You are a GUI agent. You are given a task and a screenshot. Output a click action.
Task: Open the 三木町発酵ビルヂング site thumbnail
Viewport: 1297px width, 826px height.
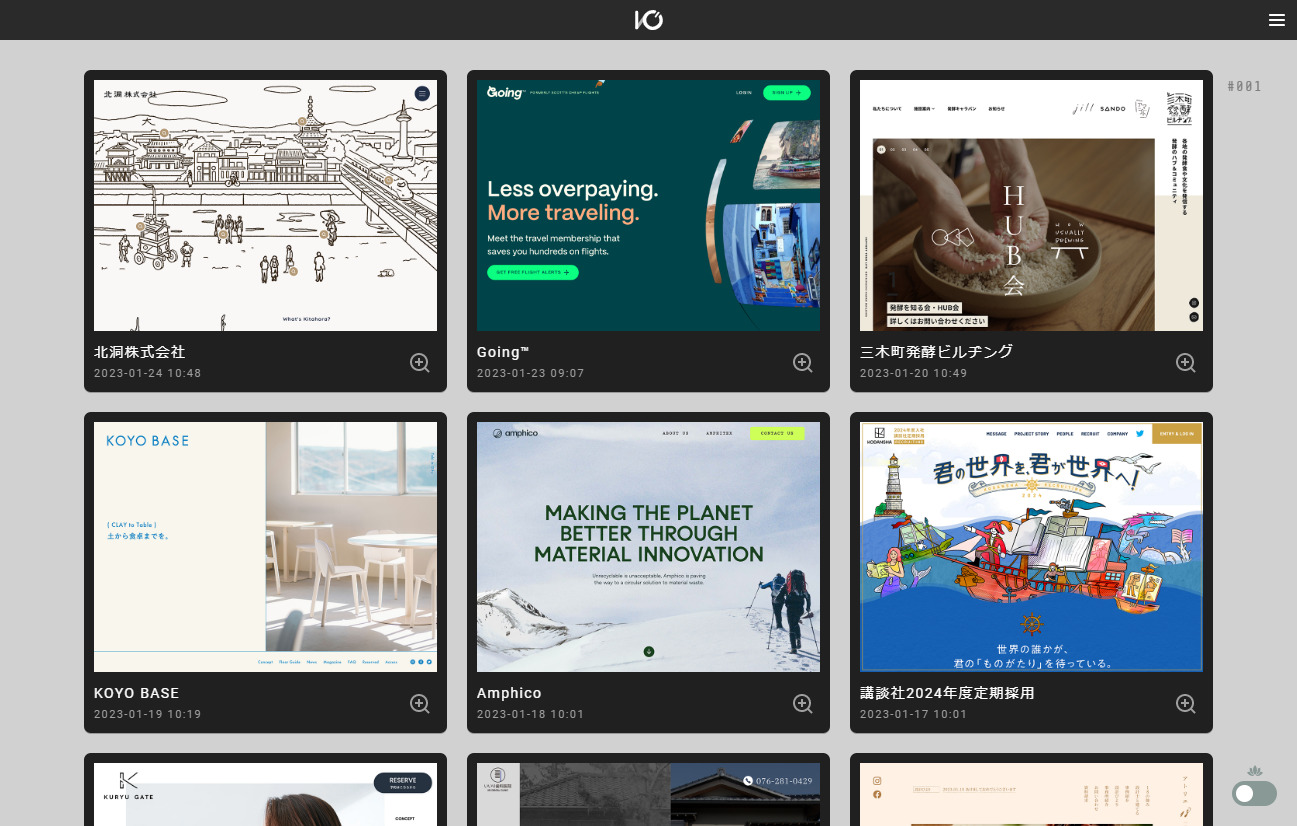1031,205
